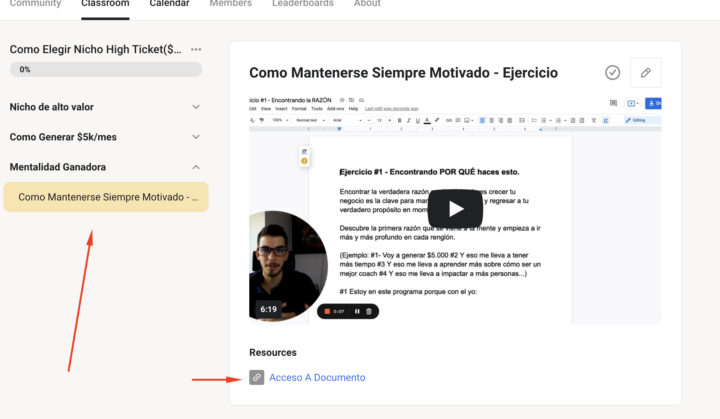
Task: Expand the Como Generar $5k/mes section
Action: tap(196, 137)
